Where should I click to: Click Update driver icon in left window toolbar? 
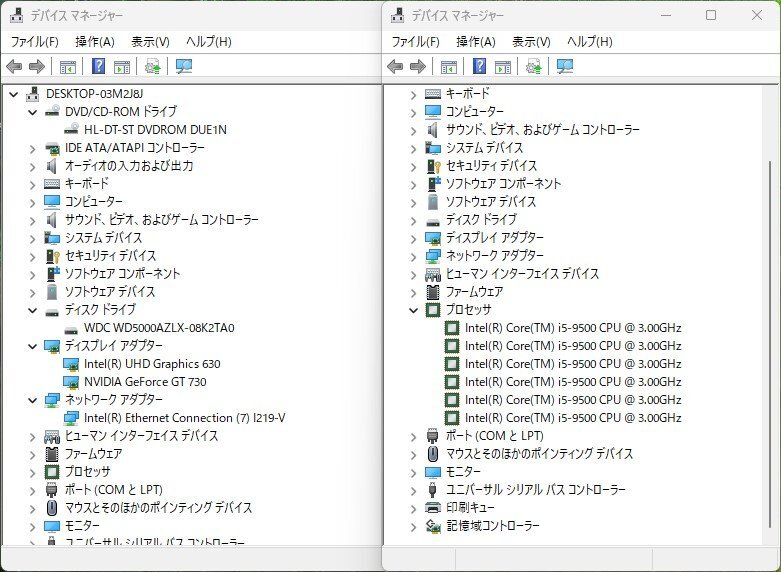[152, 66]
